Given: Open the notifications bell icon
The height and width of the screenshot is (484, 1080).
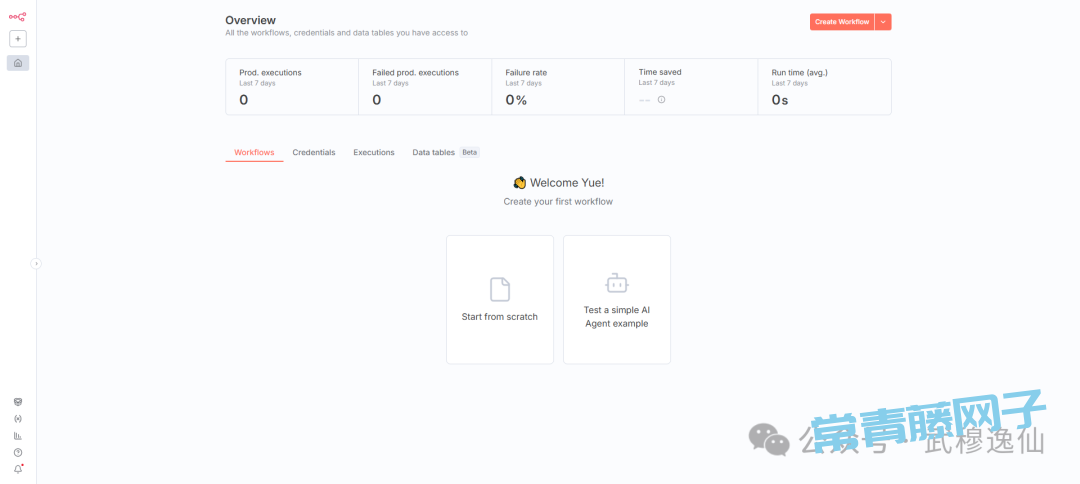Looking at the screenshot, I should point(18,469).
